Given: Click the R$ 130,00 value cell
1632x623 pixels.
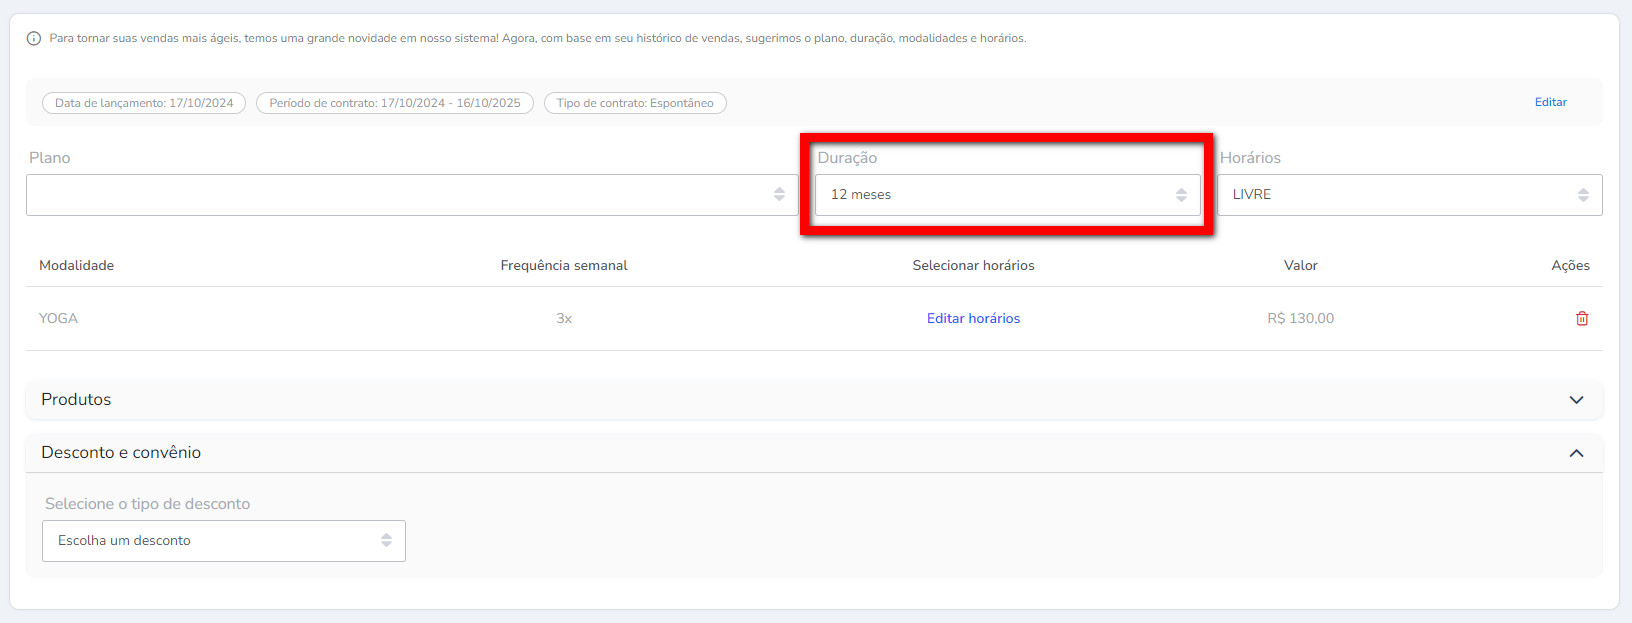Looking at the screenshot, I should pos(1300,318).
